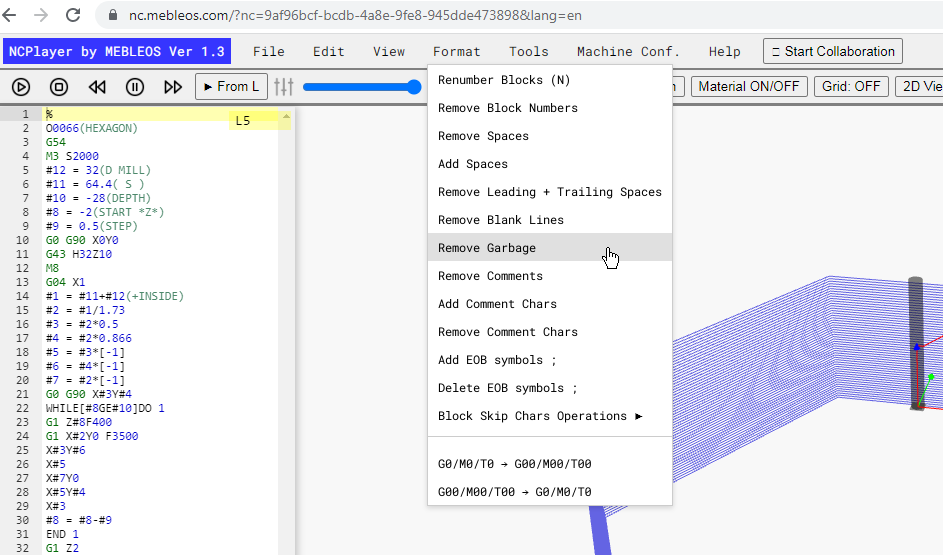The height and width of the screenshot is (555, 943).
Task: Stop simulation with the stop icon
Action: 59,87
